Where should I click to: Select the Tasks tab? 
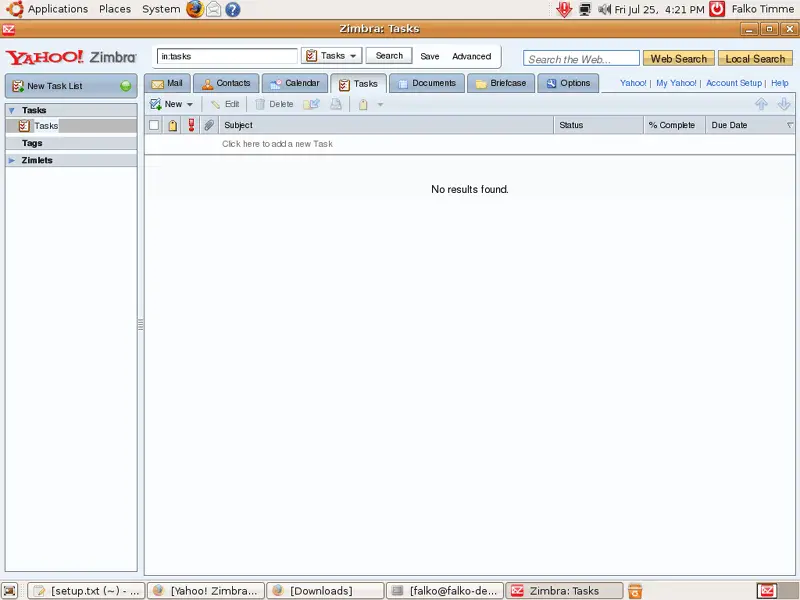[359, 84]
